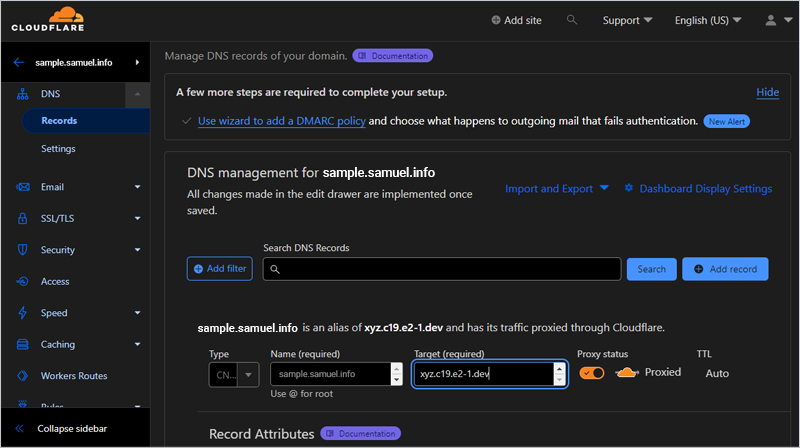The image size is (800, 448).
Task: Open the header search magnifier
Action: 572,20
